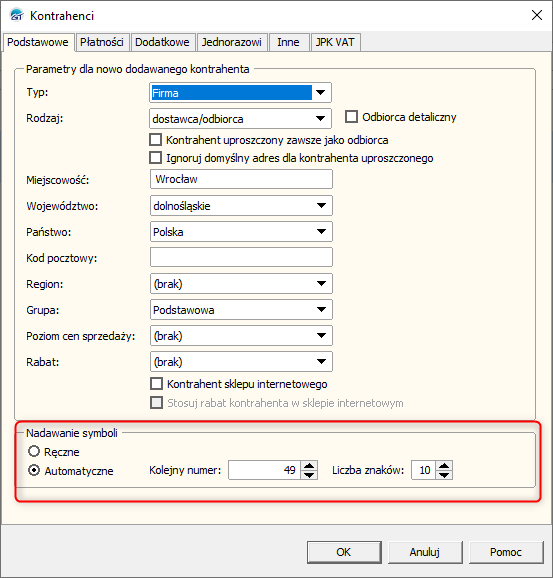Click the Liczba znaków field showing 10
The image size is (553, 578).
[x=423, y=470]
